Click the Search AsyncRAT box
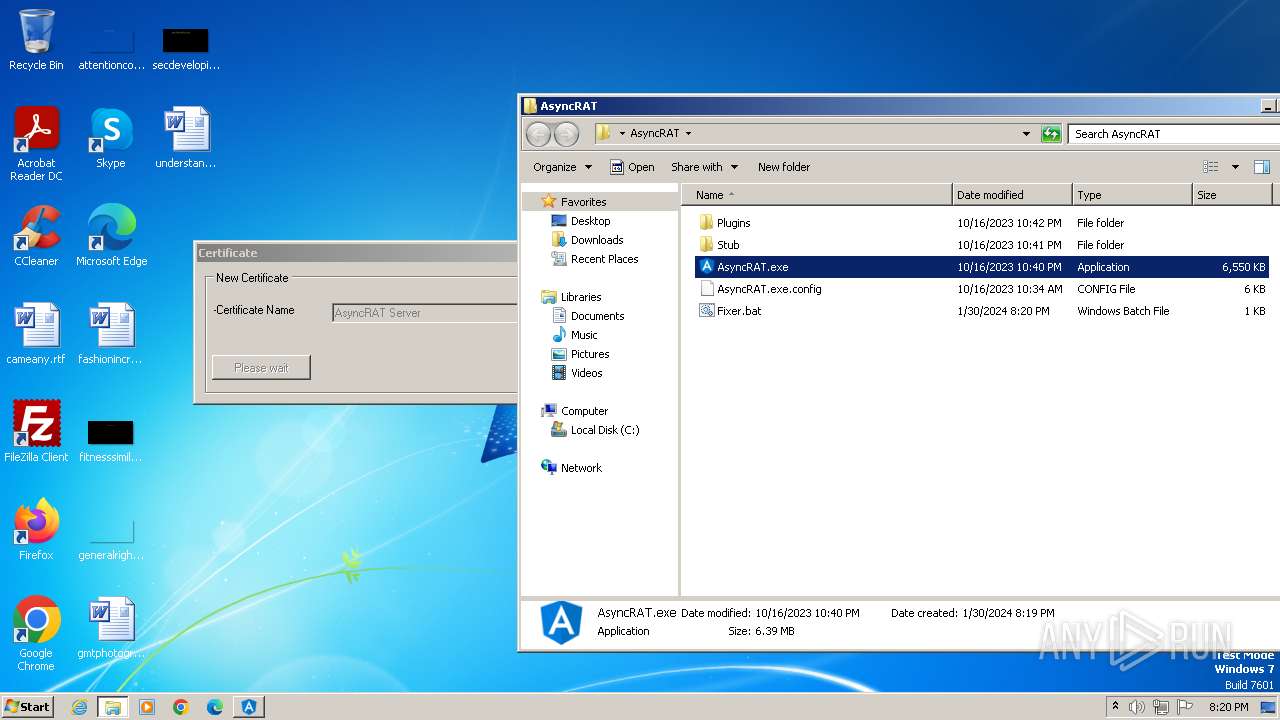The width and height of the screenshot is (1280, 720). [x=1172, y=134]
